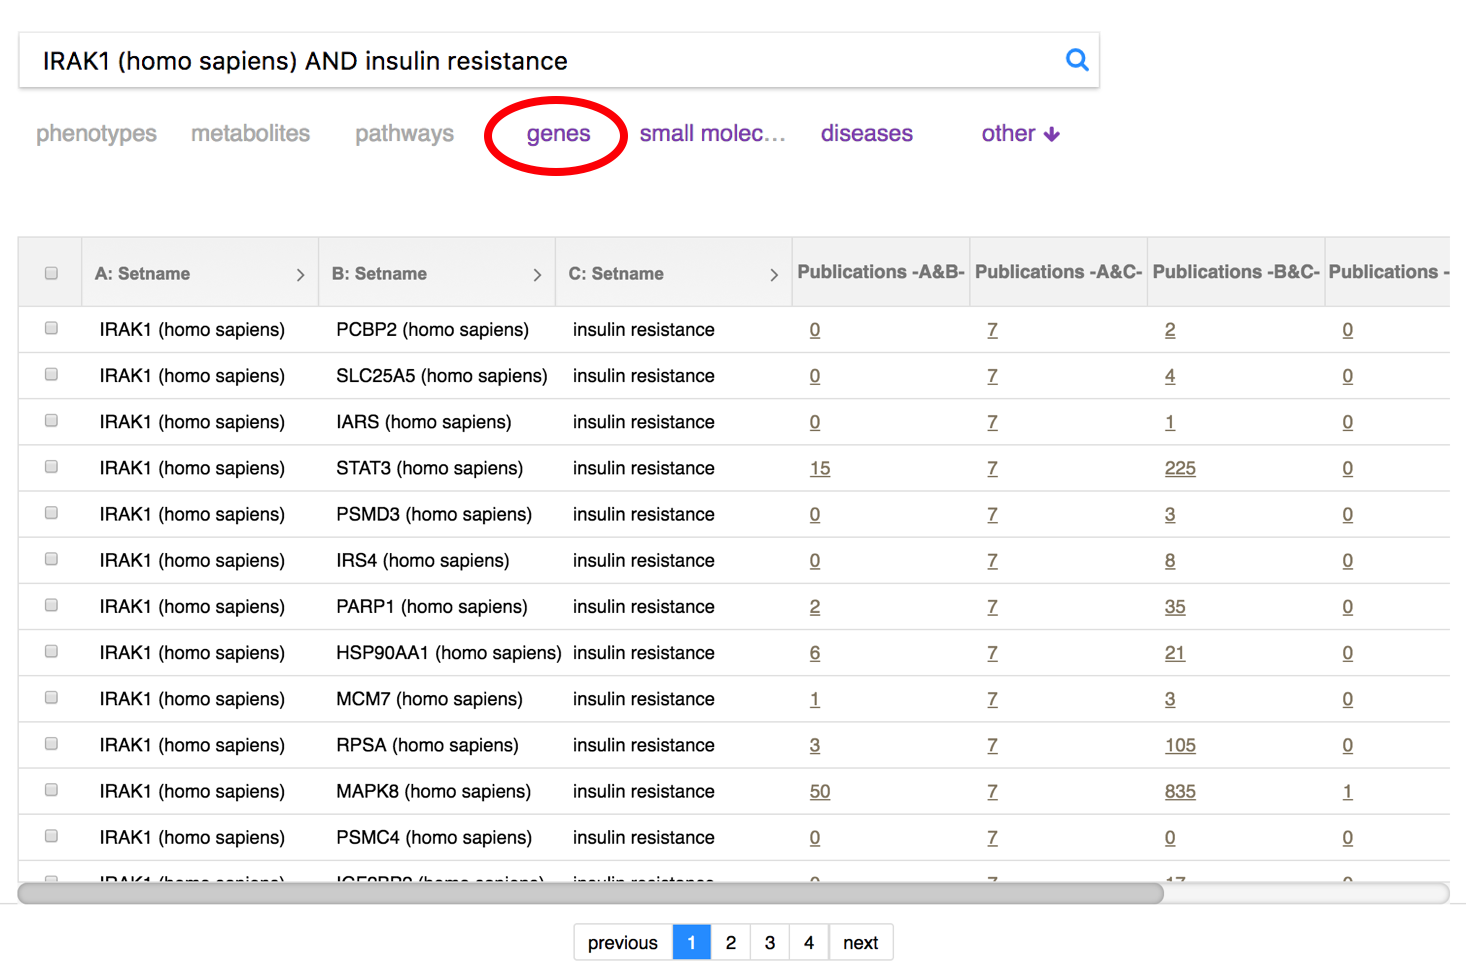1476x972 pixels.
Task: Jump to results page 2
Action: pos(731,942)
